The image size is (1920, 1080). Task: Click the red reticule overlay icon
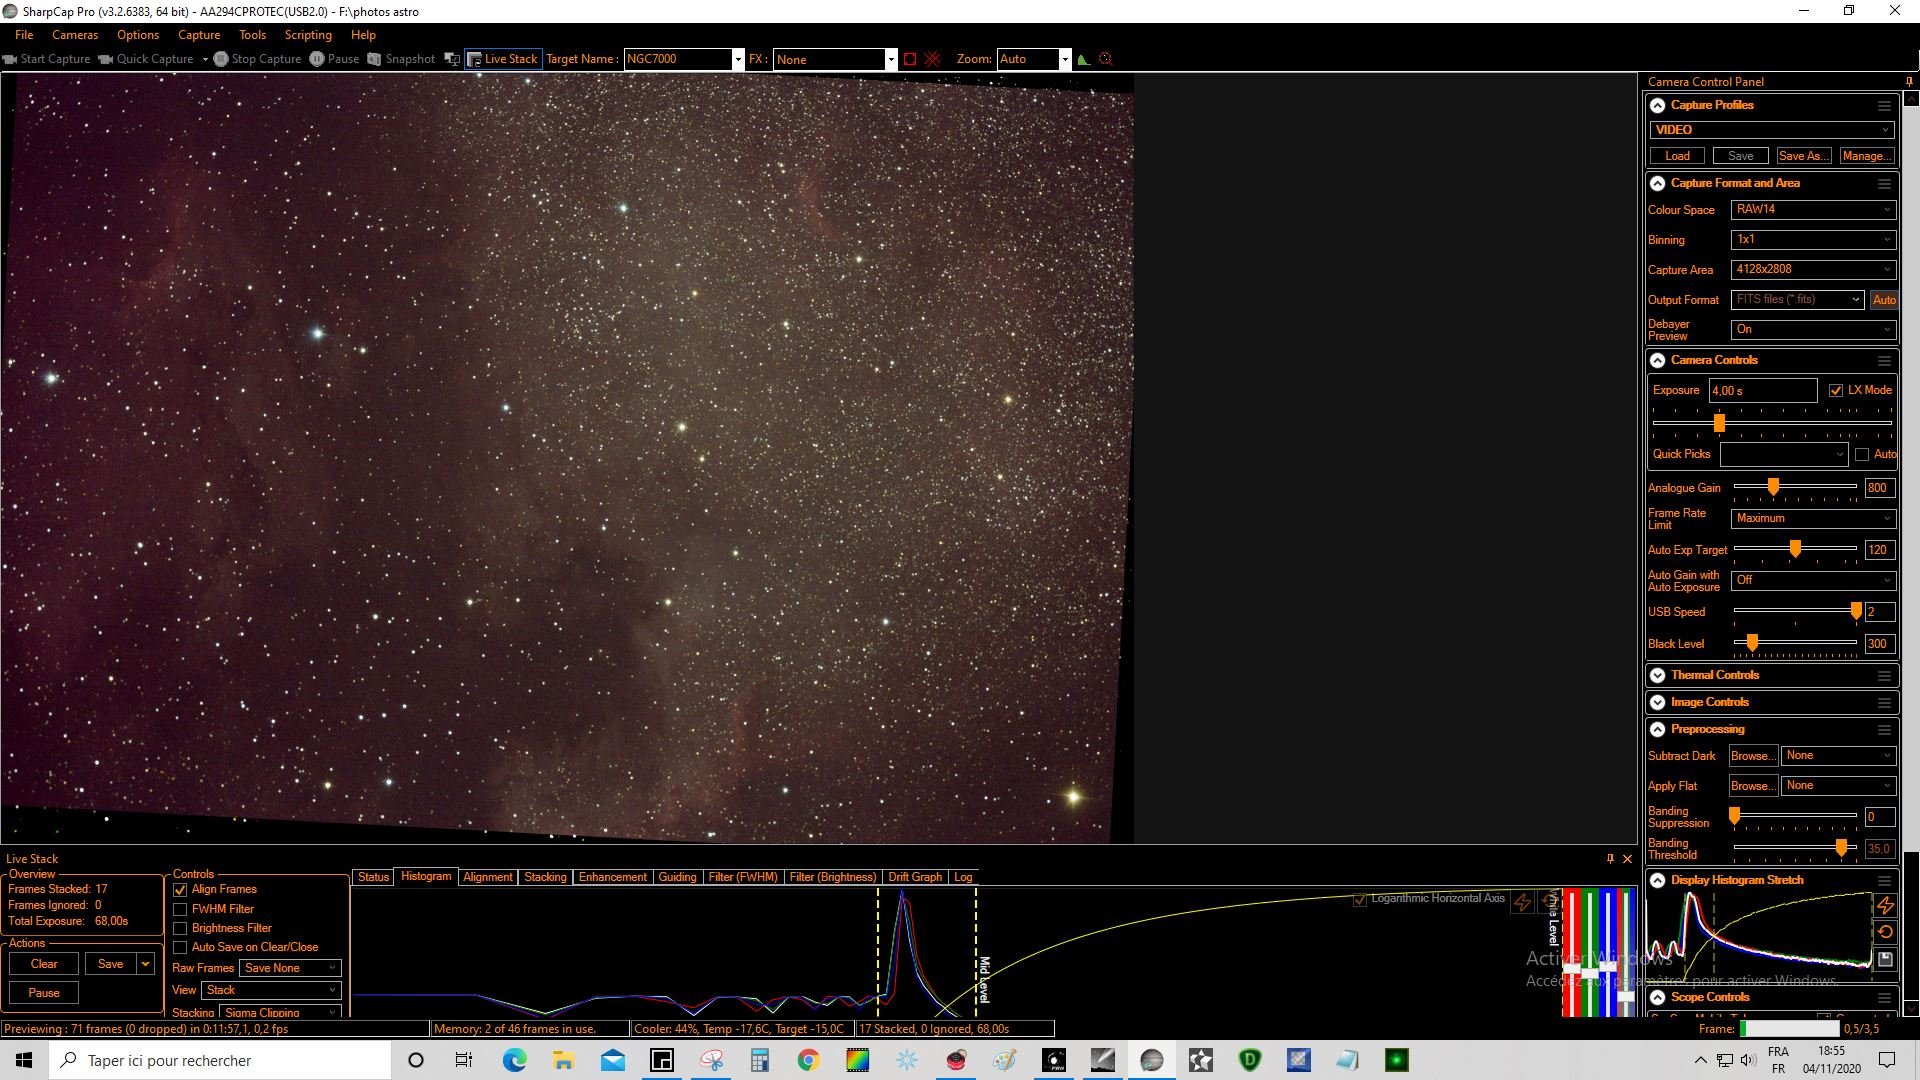(932, 59)
